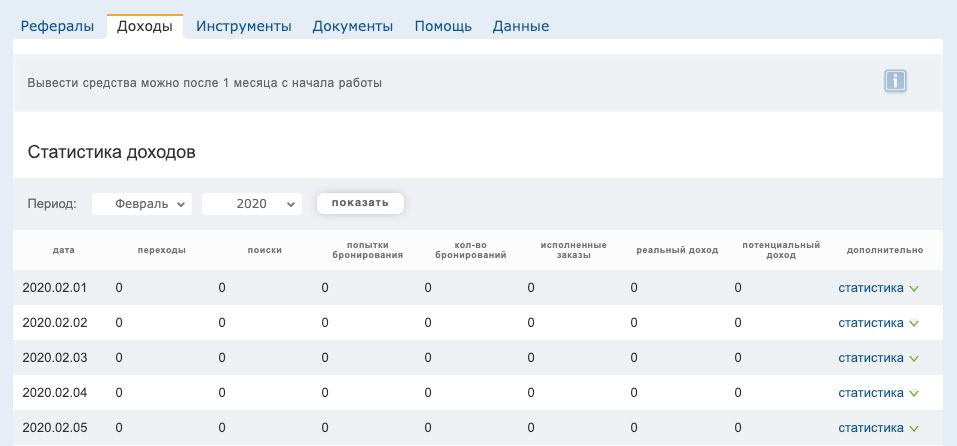The image size is (957, 446).
Task: Click the дата column header
Action: pyautogui.click(x=63, y=250)
